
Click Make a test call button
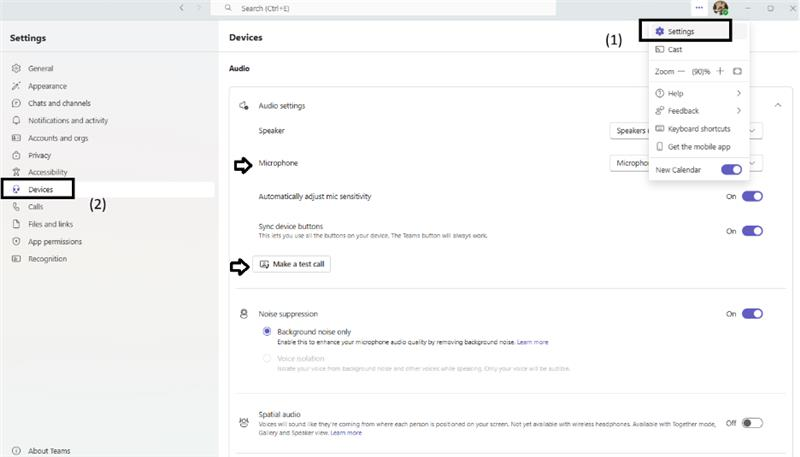(x=291, y=264)
